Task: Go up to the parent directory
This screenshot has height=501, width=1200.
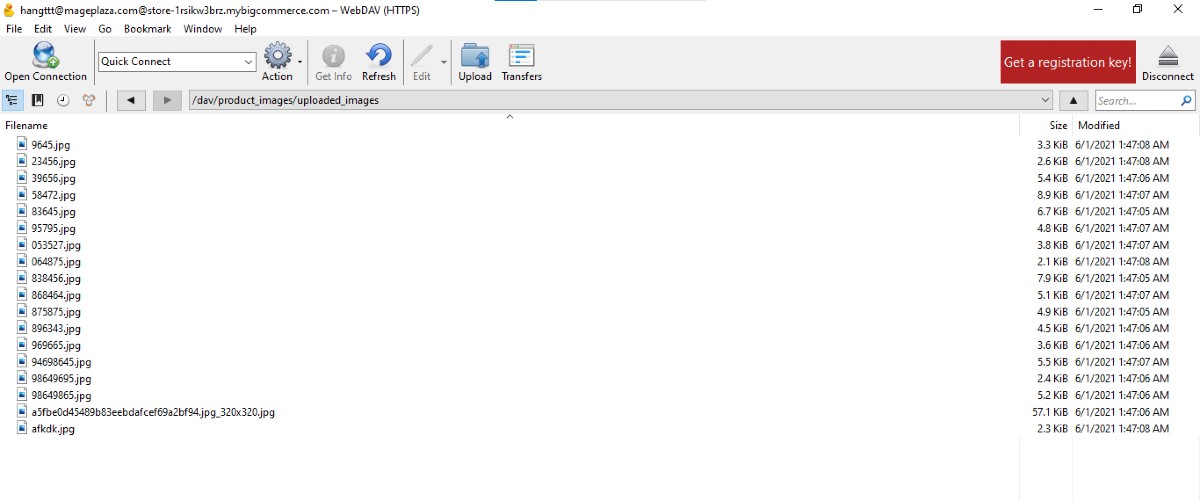Action: pyautogui.click(x=1073, y=100)
